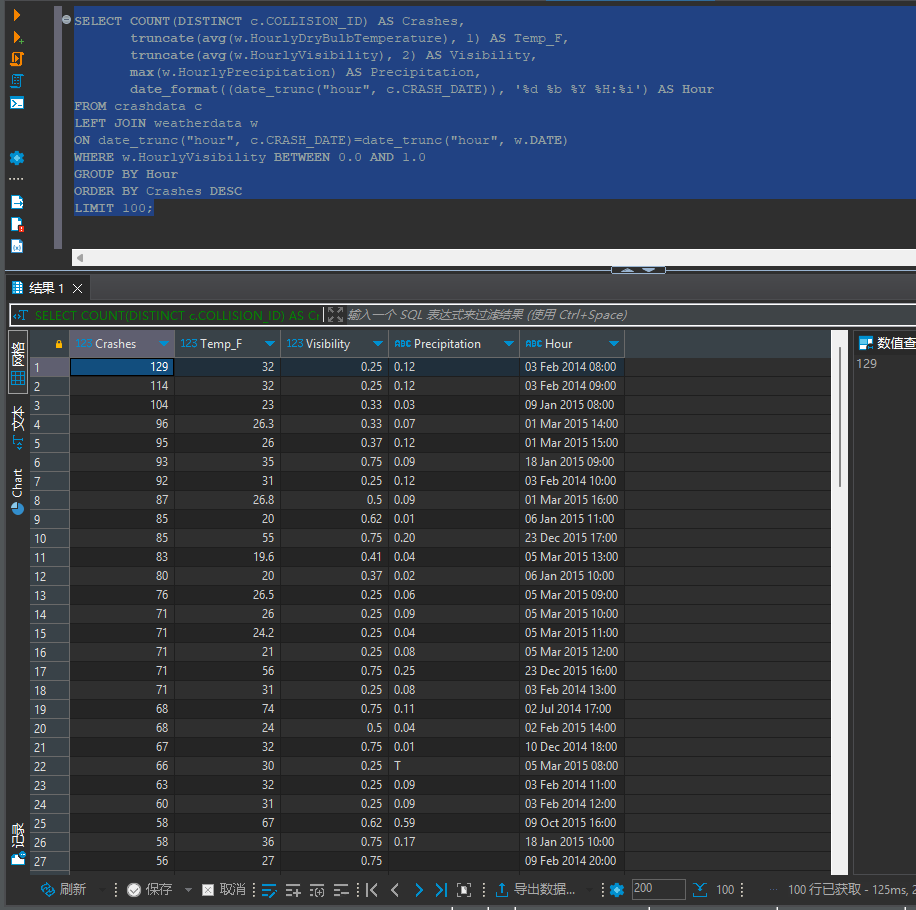Minimize results panel with the down arrow
This screenshot has height=910, width=916.
pyautogui.click(x=649, y=270)
